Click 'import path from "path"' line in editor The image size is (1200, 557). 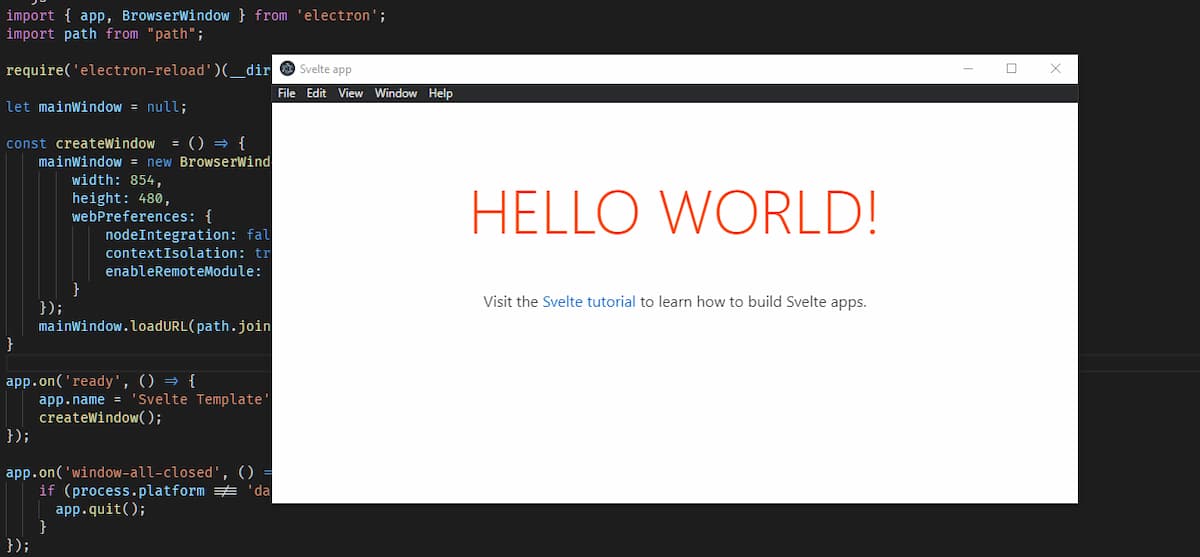tap(104, 34)
